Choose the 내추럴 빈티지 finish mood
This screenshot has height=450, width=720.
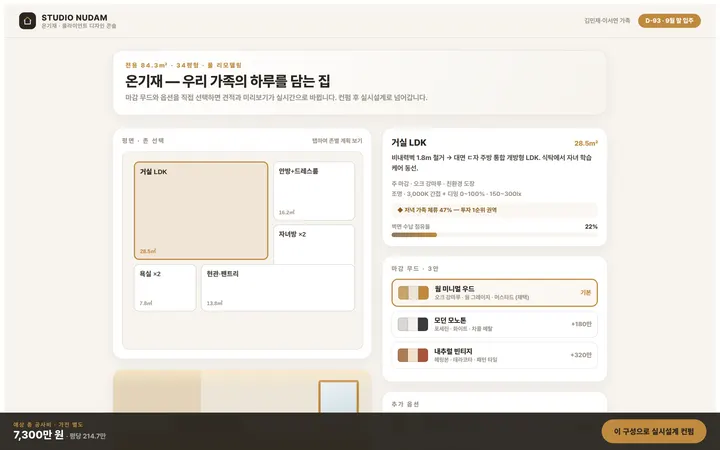point(495,355)
